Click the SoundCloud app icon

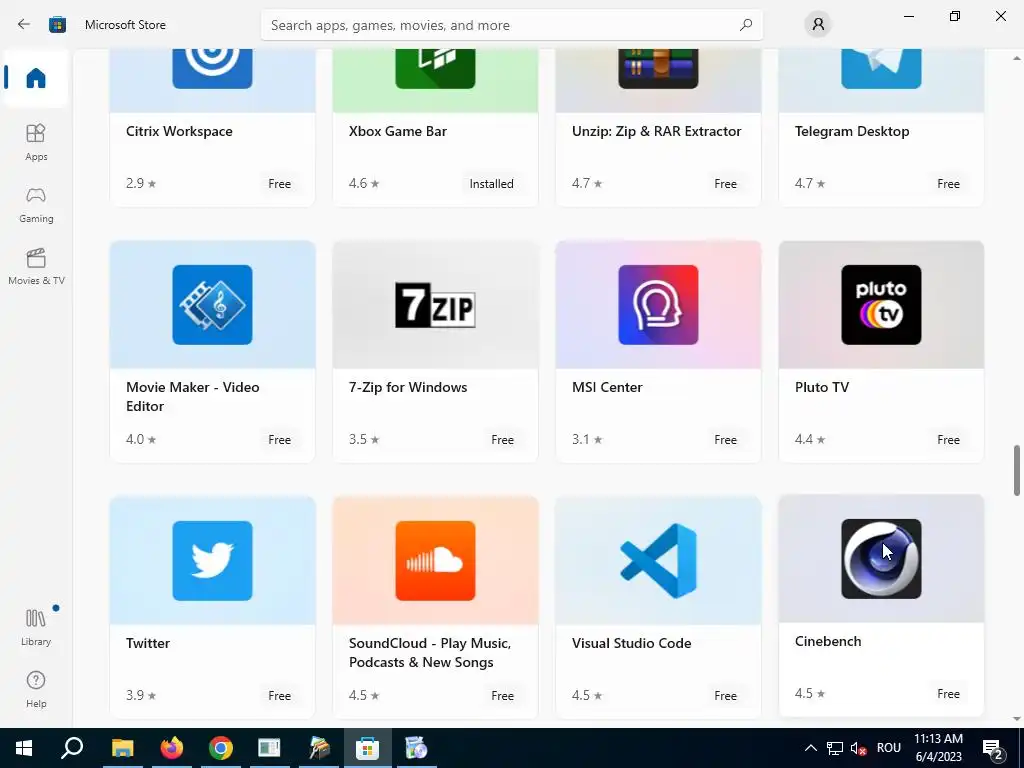[435, 561]
